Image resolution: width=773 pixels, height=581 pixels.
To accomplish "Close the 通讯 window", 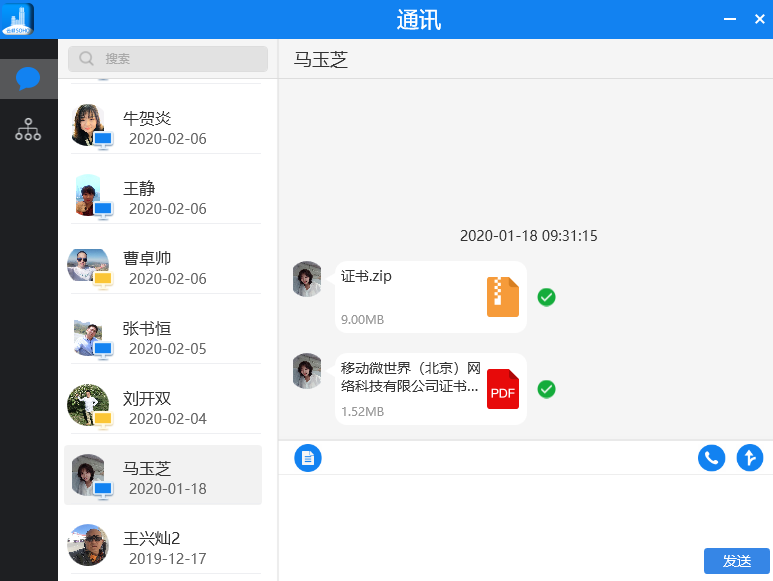I will pos(760,19).
